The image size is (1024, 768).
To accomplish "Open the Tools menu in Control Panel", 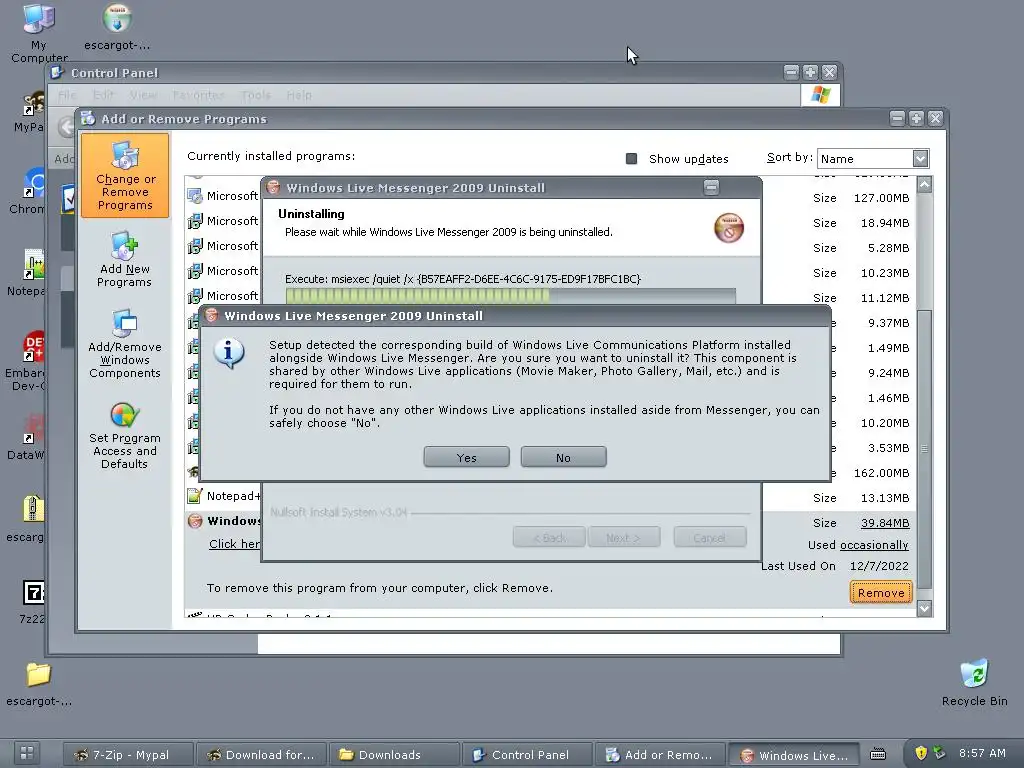I will [255, 95].
